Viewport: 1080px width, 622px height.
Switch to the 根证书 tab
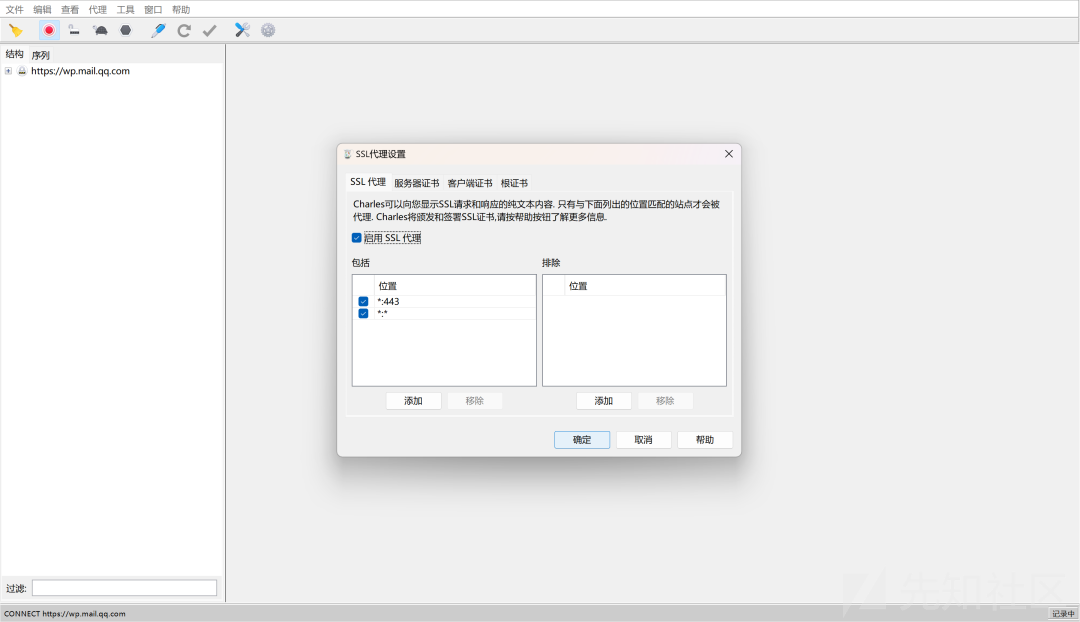tap(514, 183)
